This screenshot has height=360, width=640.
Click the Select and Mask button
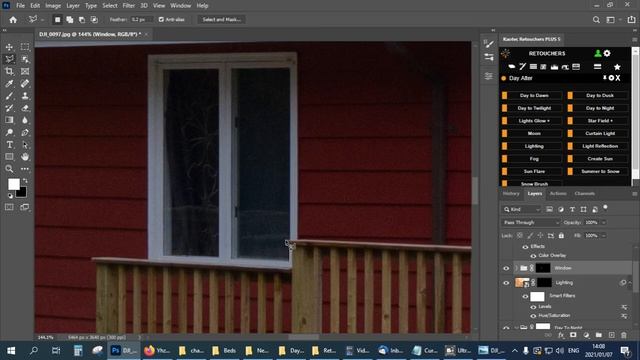222,20
